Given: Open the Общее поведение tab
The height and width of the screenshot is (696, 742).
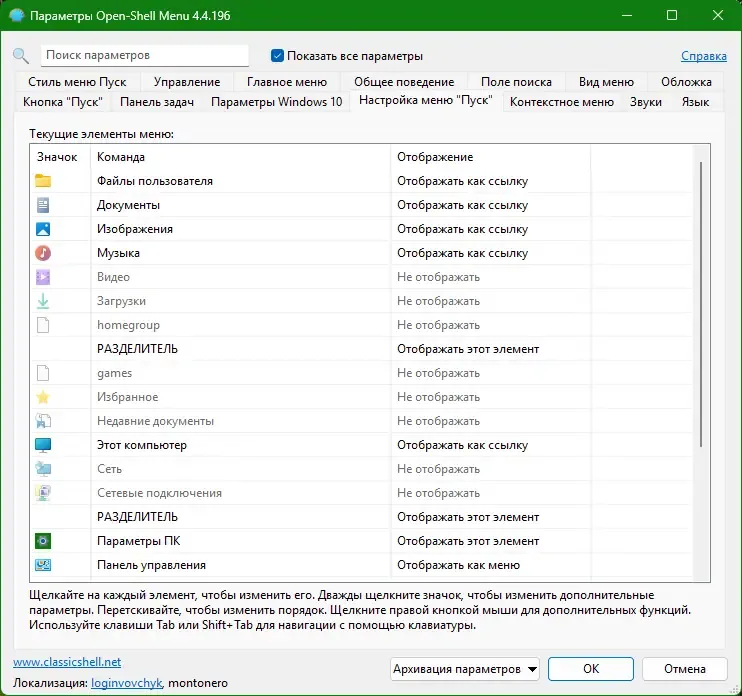Looking at the screenshot, I should click(x=404, y=82).
